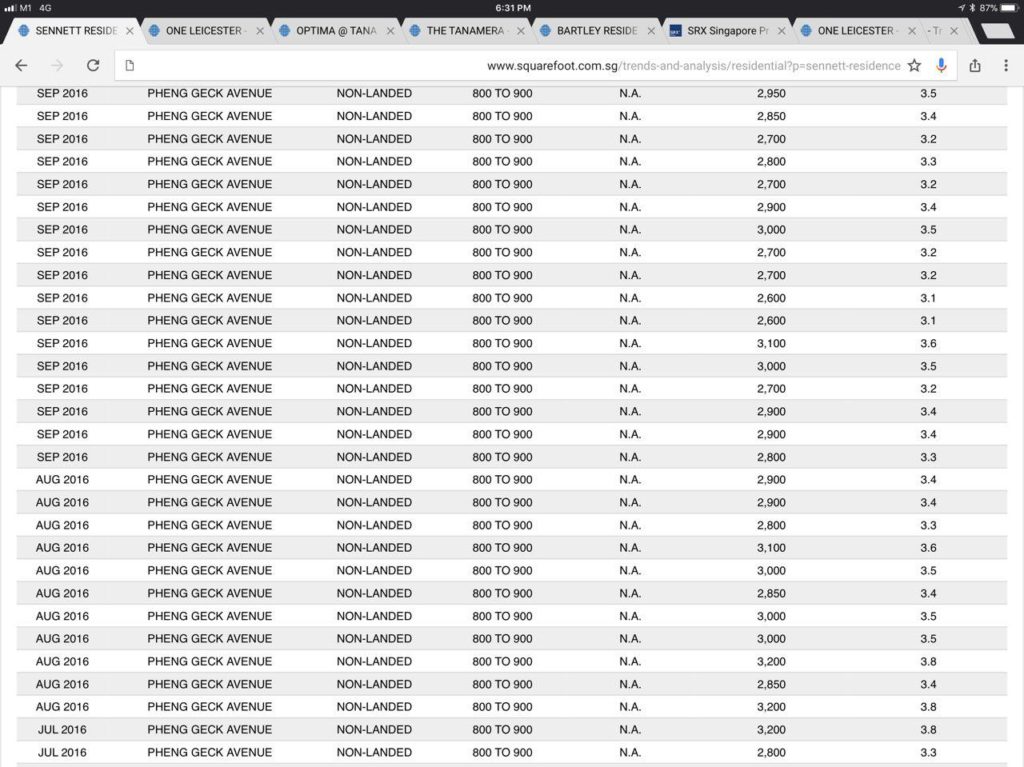Click 3.6 in the AUG 2016 row

pos(928,548)
